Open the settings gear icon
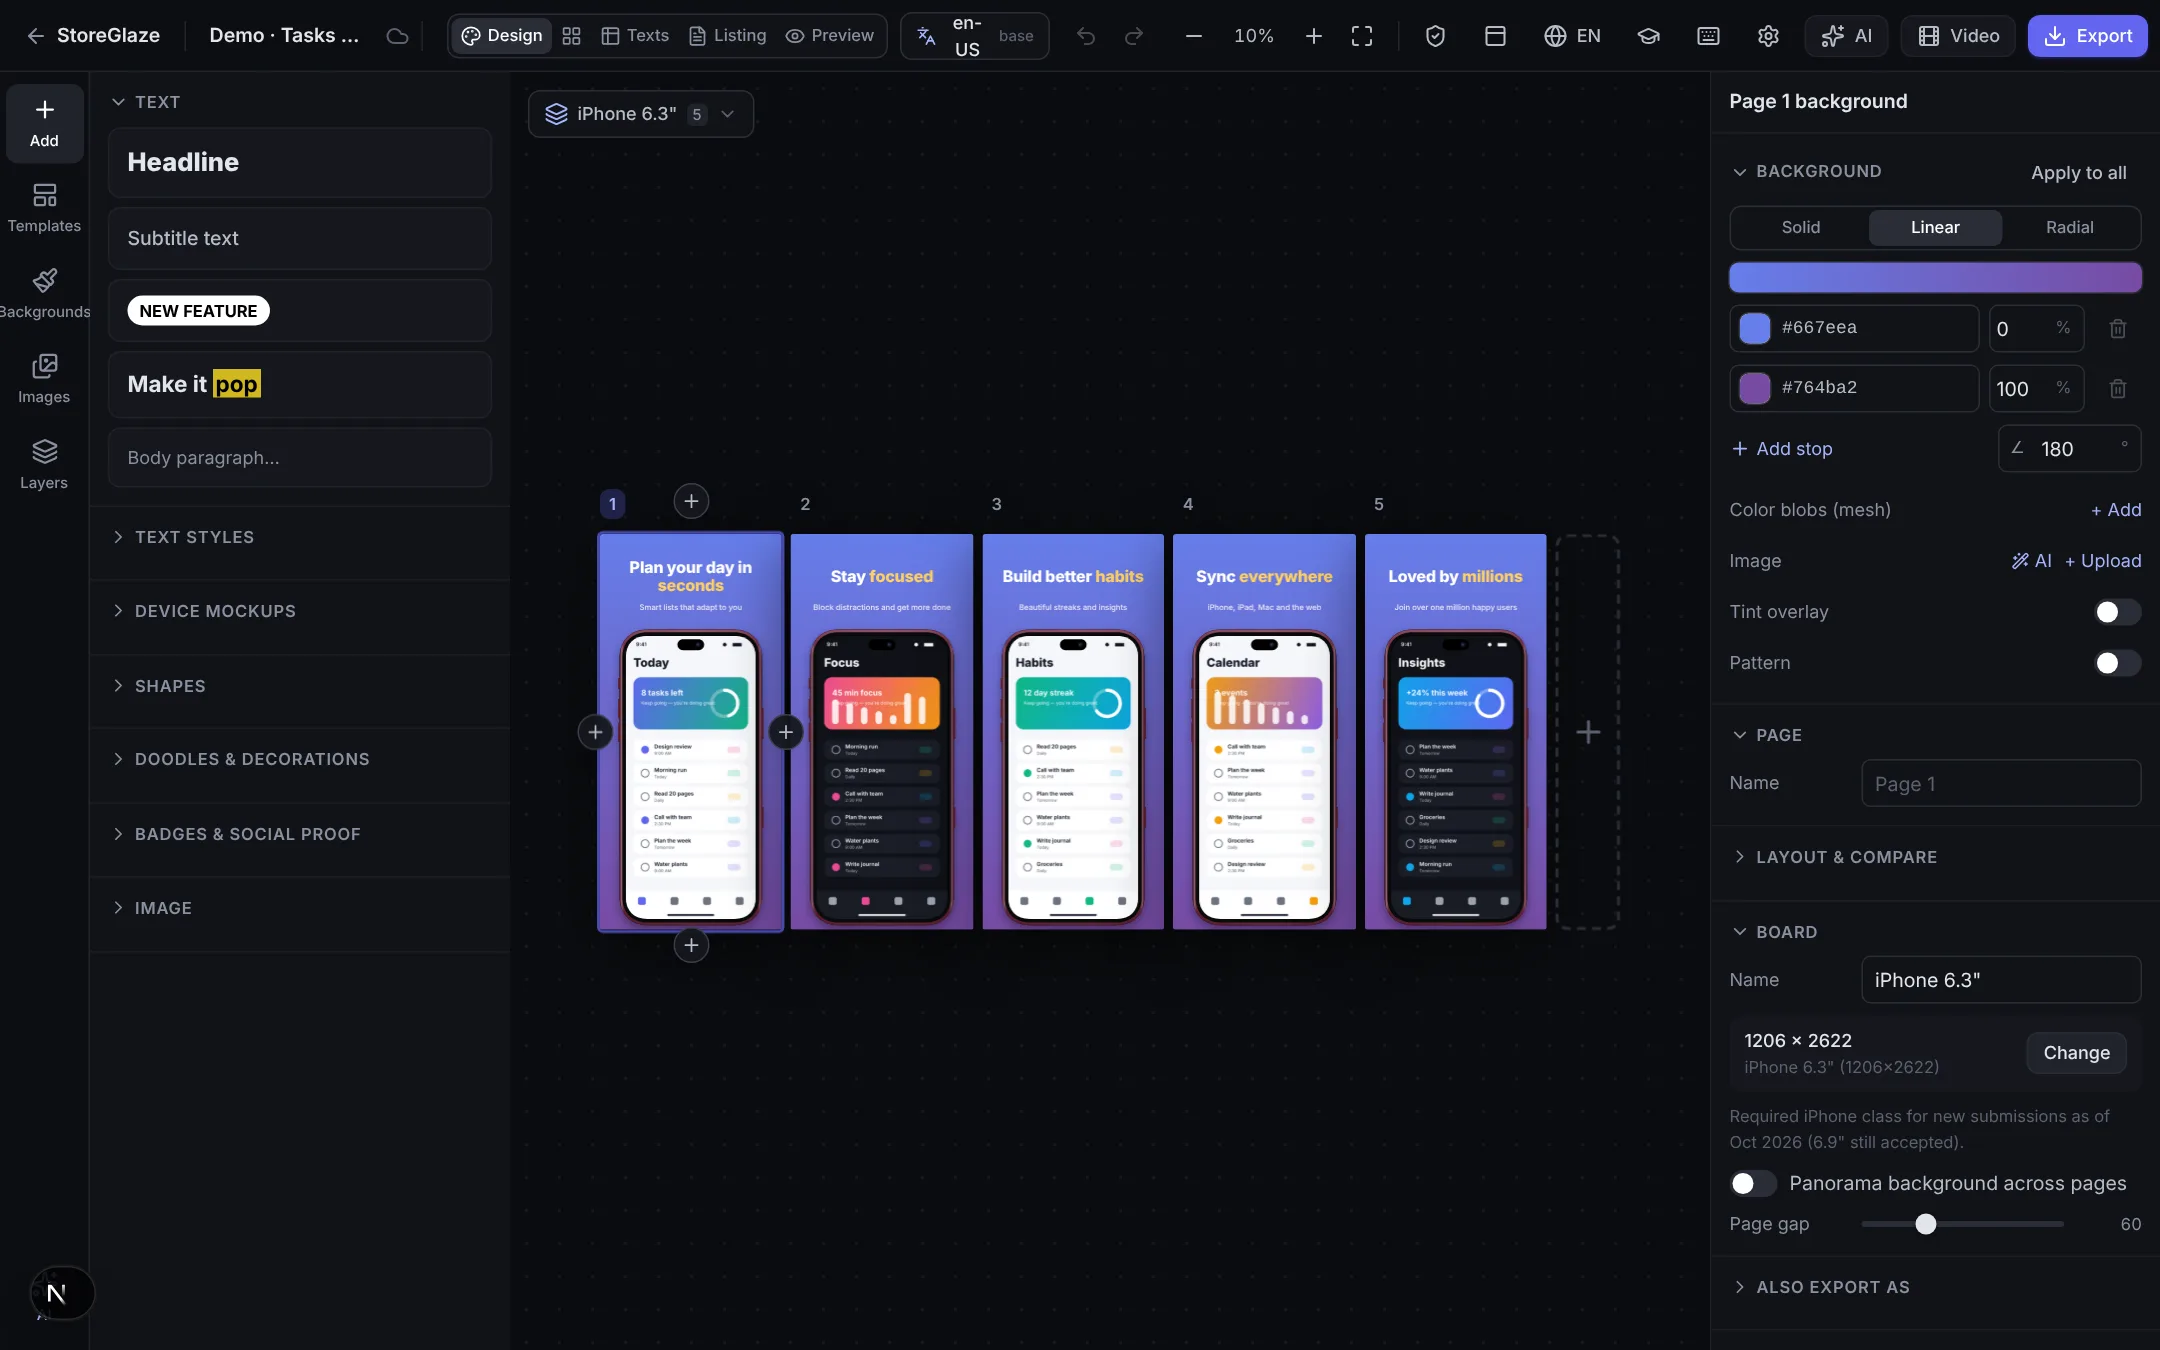2160x1350 pixels. pyautogui.click(x=1768, y=36)
